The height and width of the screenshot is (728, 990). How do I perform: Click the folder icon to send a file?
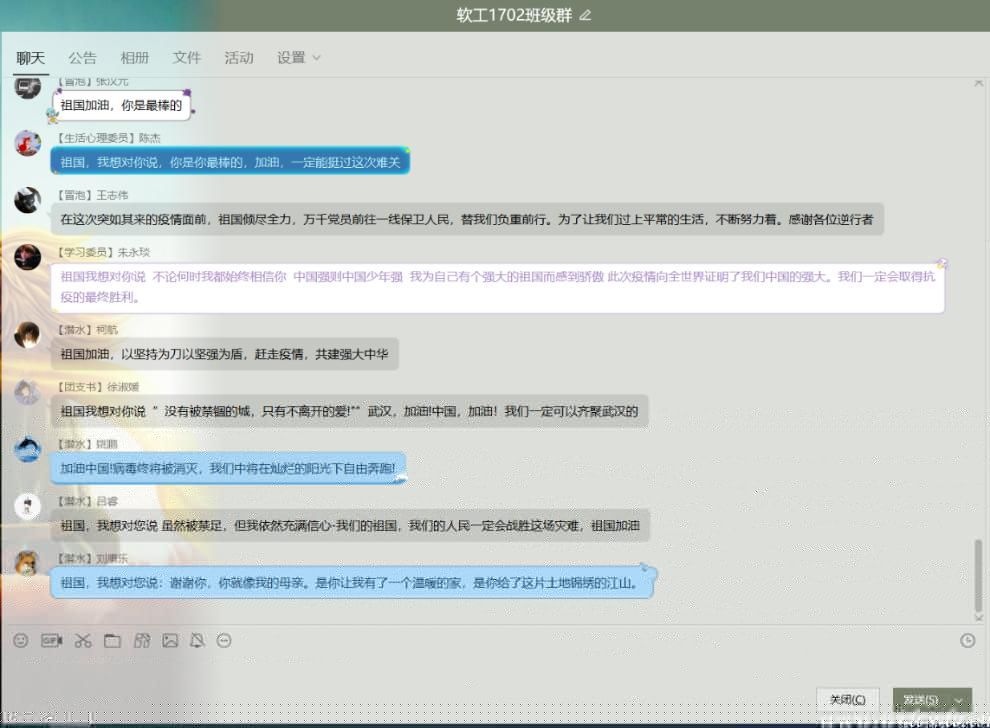point(112,640)
